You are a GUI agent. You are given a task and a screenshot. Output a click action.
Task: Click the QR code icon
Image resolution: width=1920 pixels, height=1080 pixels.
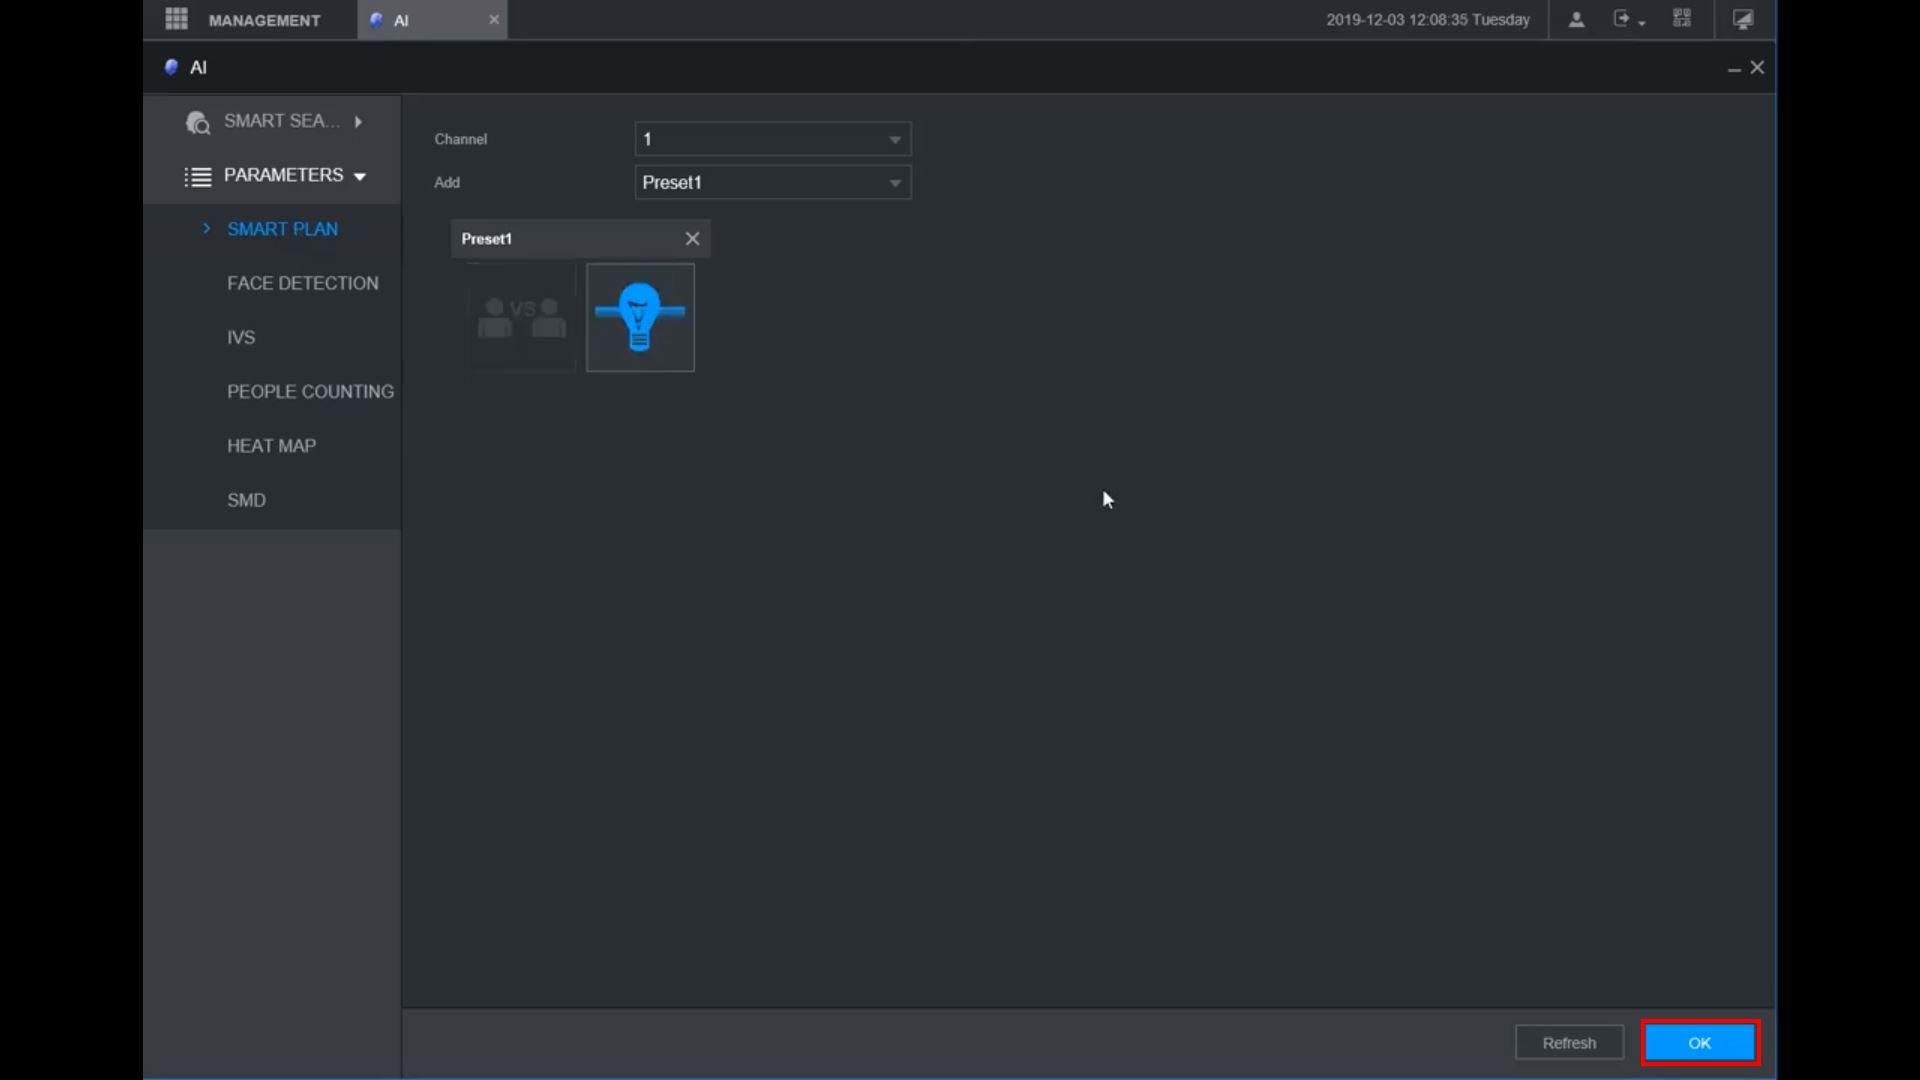click(x=1682, y=19)
